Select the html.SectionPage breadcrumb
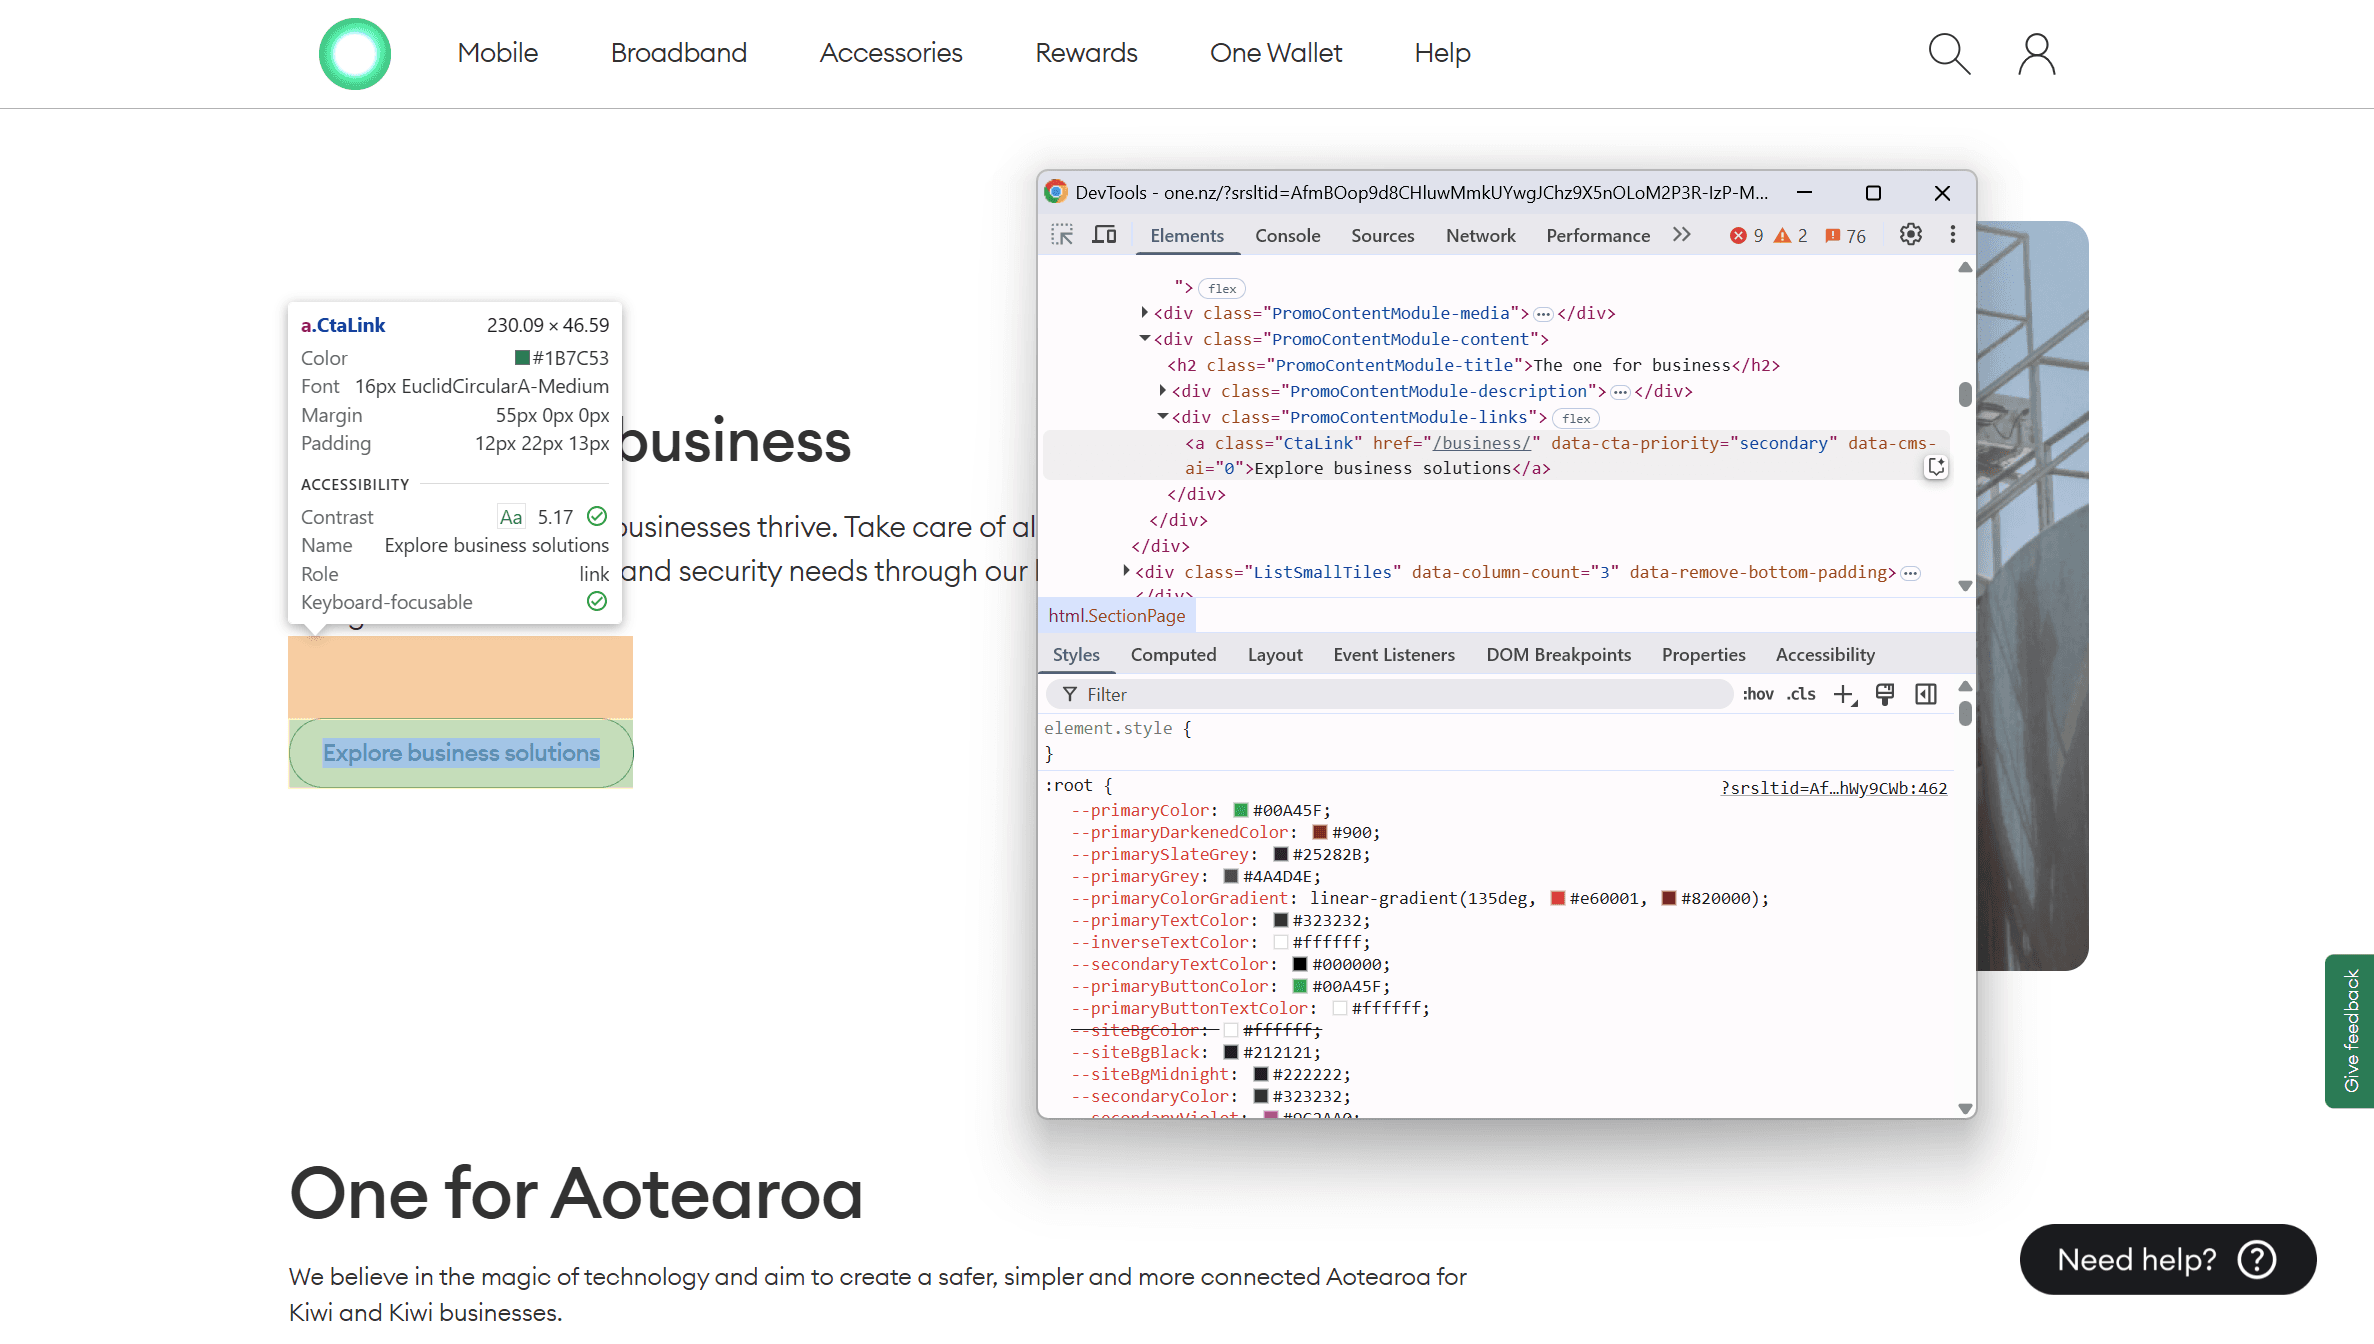This screenshot has height=1344, width=2374. coord(1116,616)
